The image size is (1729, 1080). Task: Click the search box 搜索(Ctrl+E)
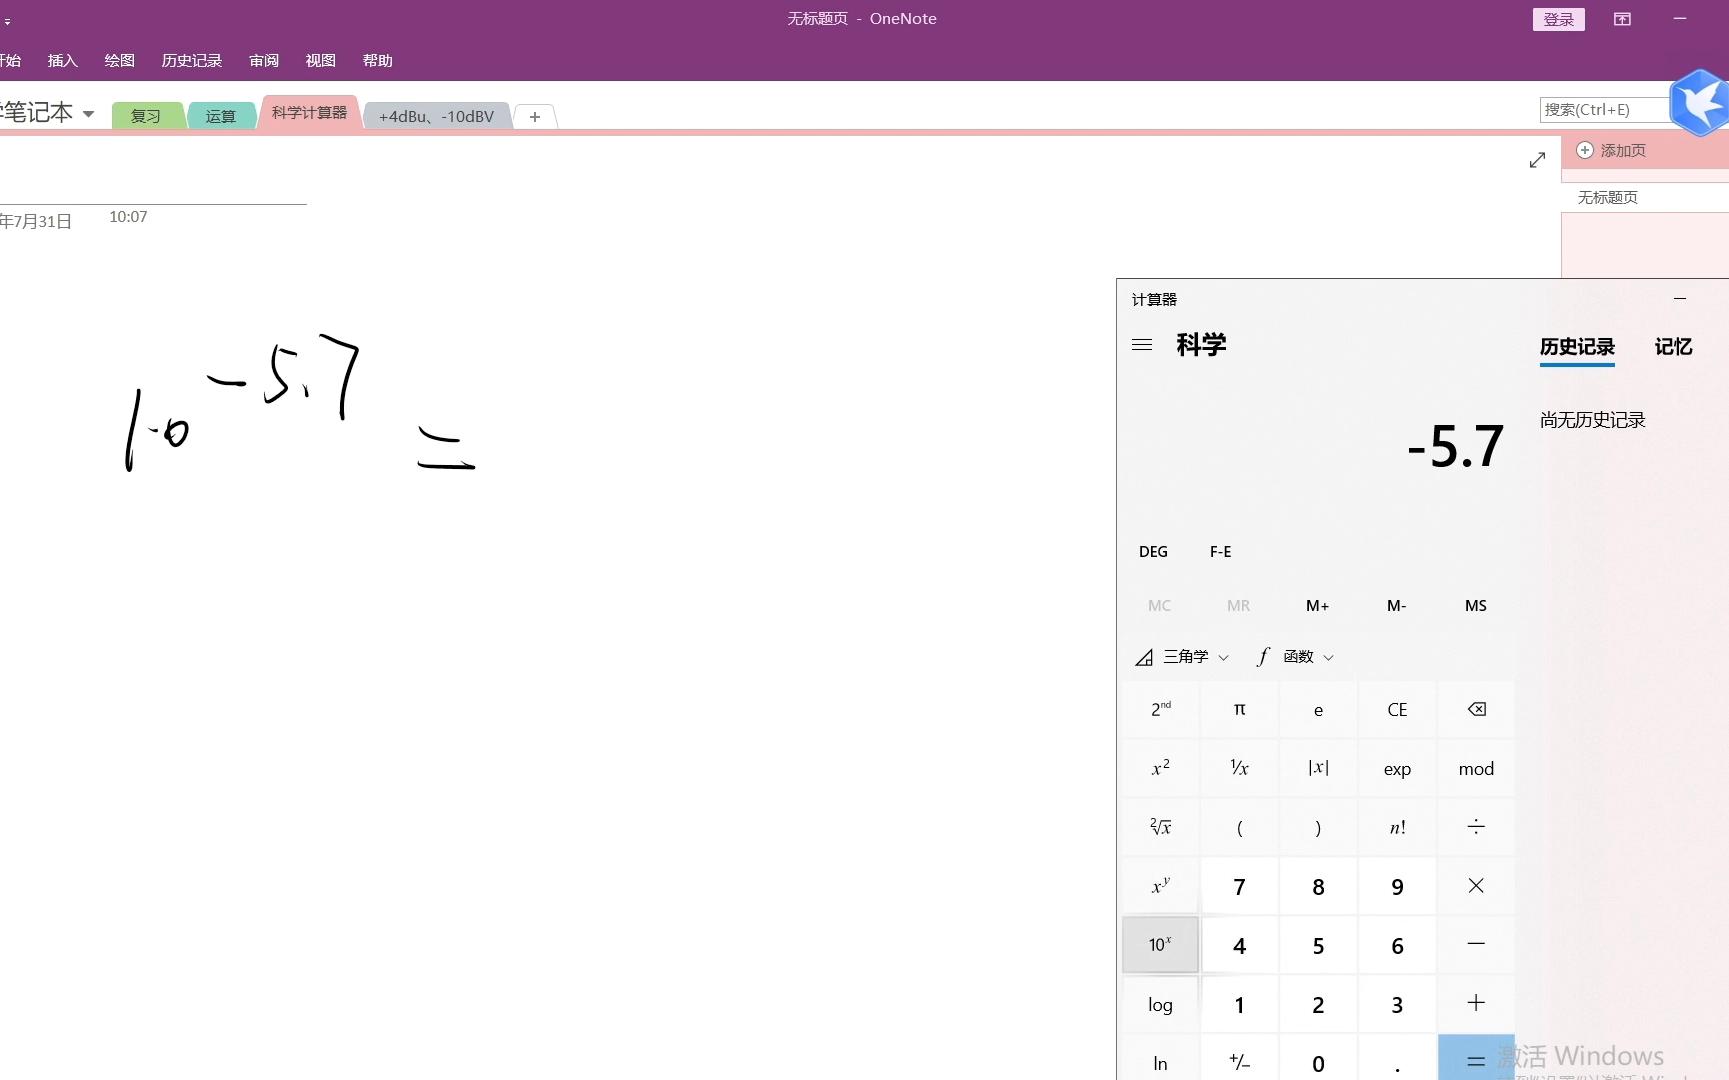tap(1605, 110)
